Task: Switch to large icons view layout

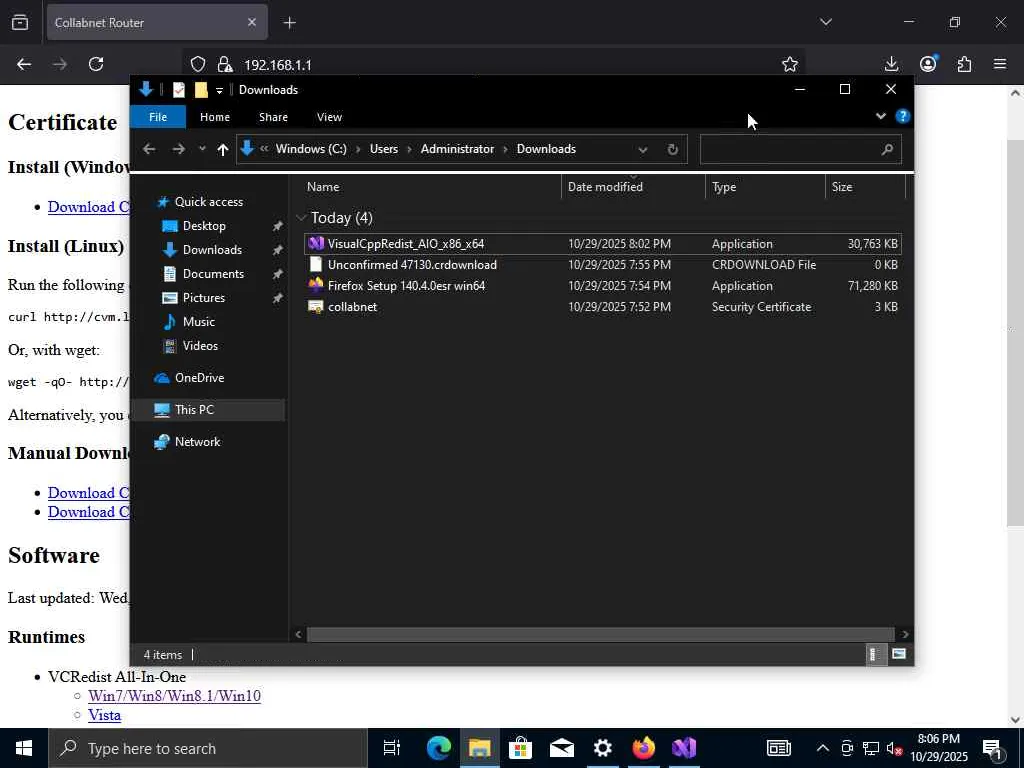Action: click(x=899, y=654)
